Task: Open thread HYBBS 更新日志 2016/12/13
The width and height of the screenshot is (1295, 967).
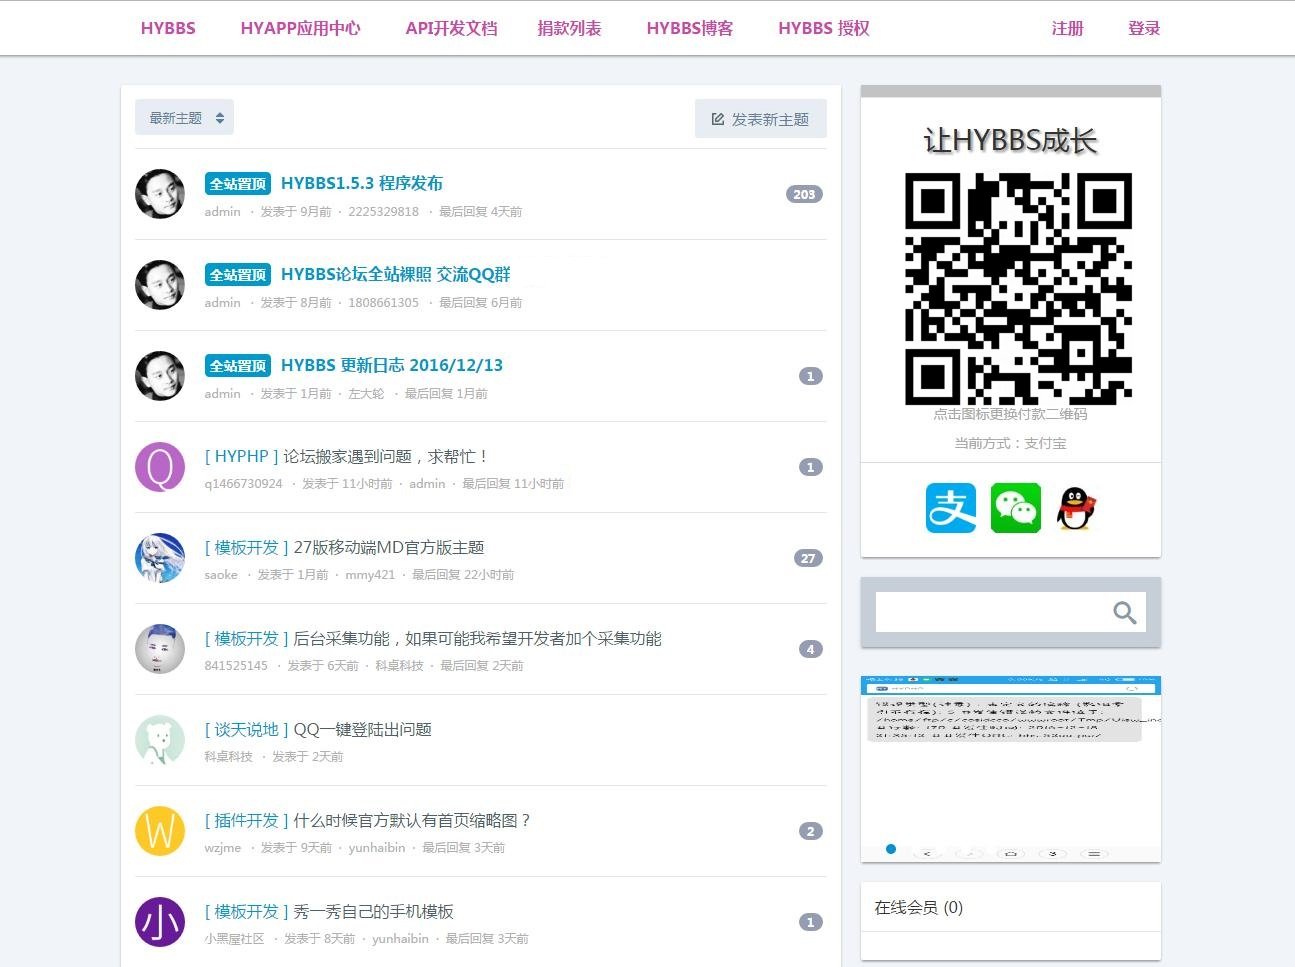Action: click(392, 365)
